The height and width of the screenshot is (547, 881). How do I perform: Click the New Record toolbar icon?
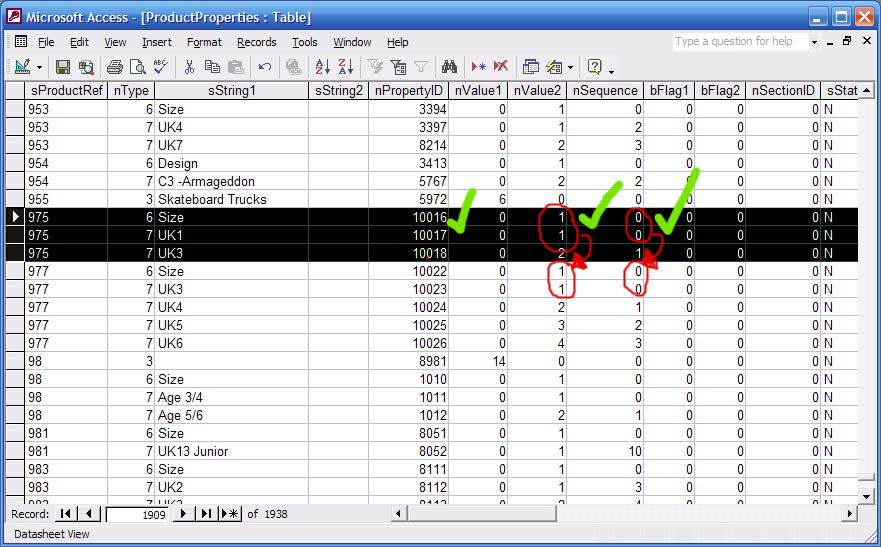(x=478, y=67)
